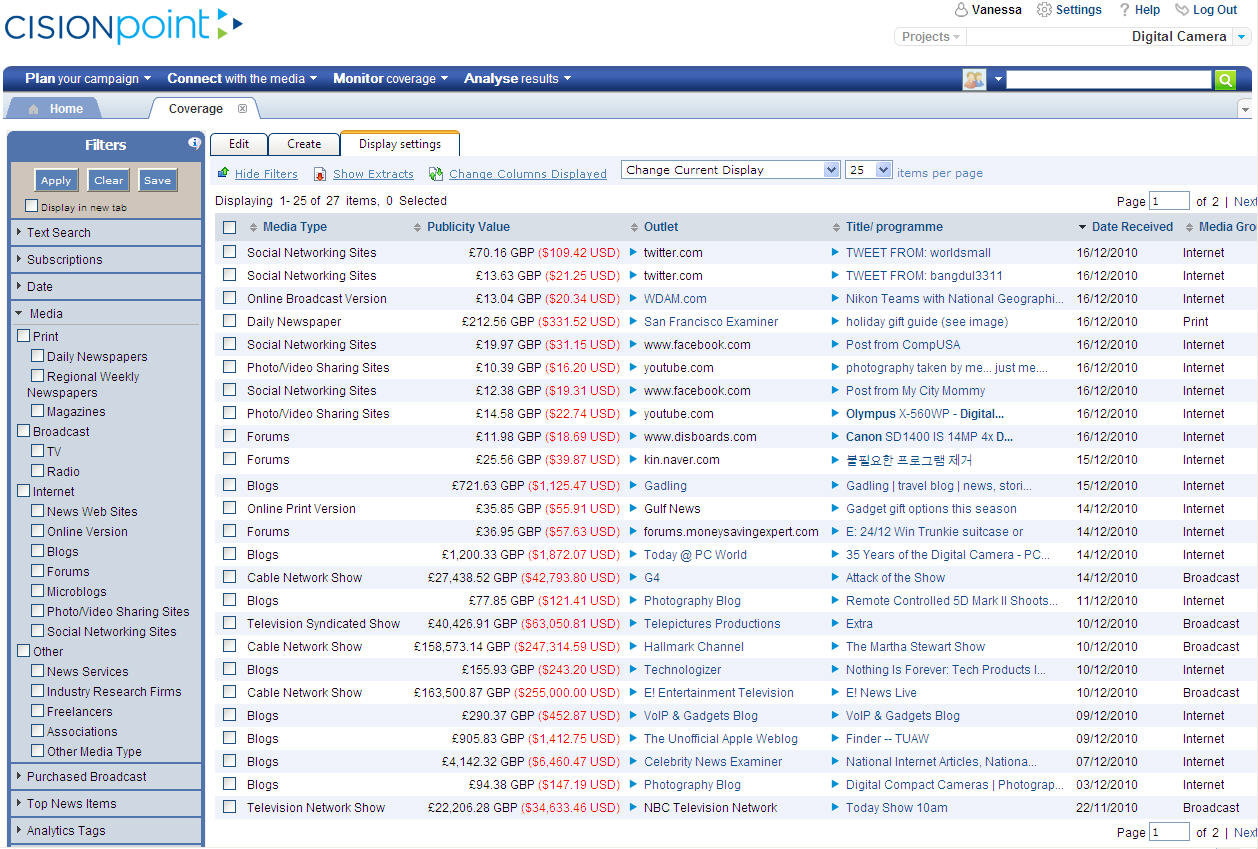Click the Filters panel info icon
Image resolution: width=1258 pixels, height=849 pixels.
[x=194, y=144]
